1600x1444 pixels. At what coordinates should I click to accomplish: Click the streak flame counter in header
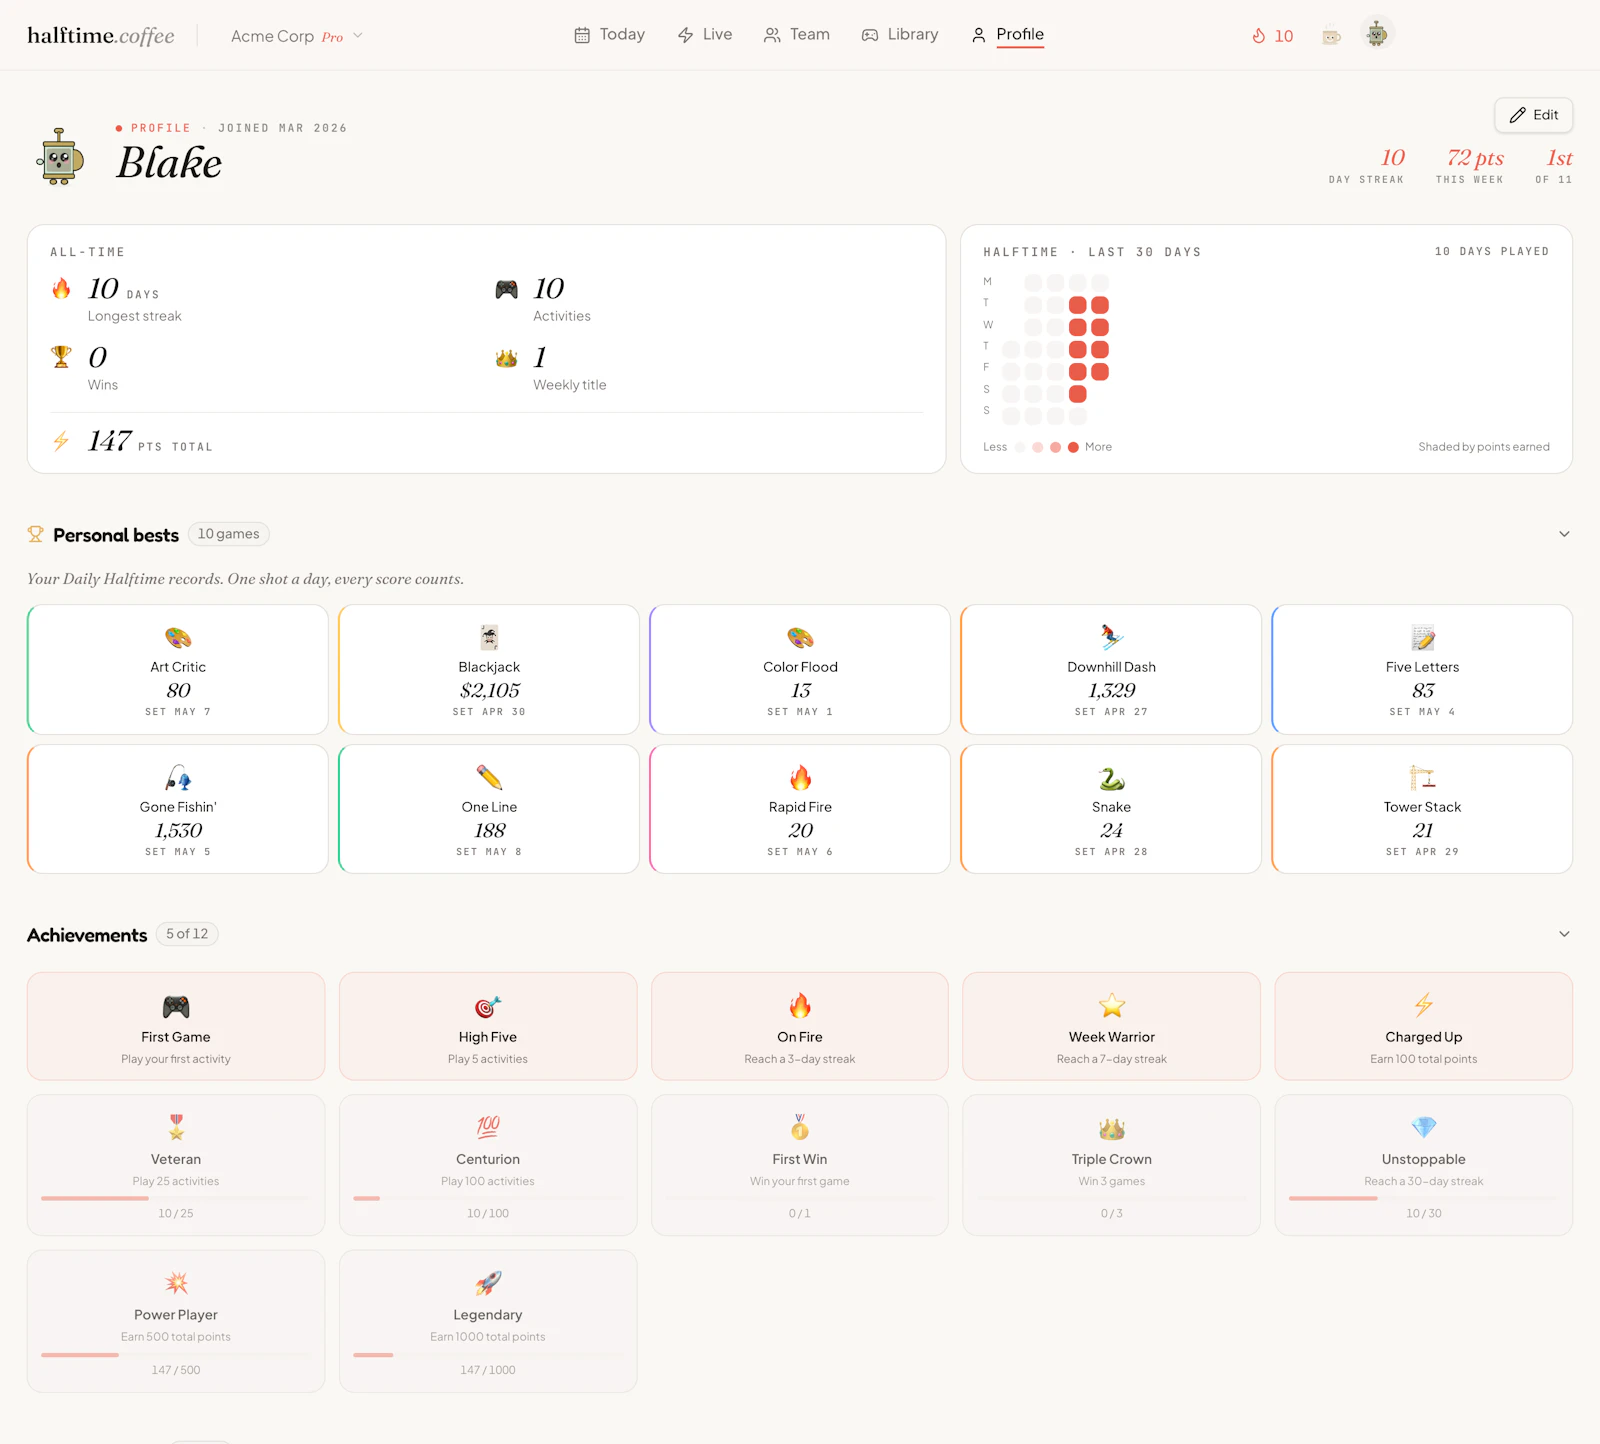pos(1273,36)
